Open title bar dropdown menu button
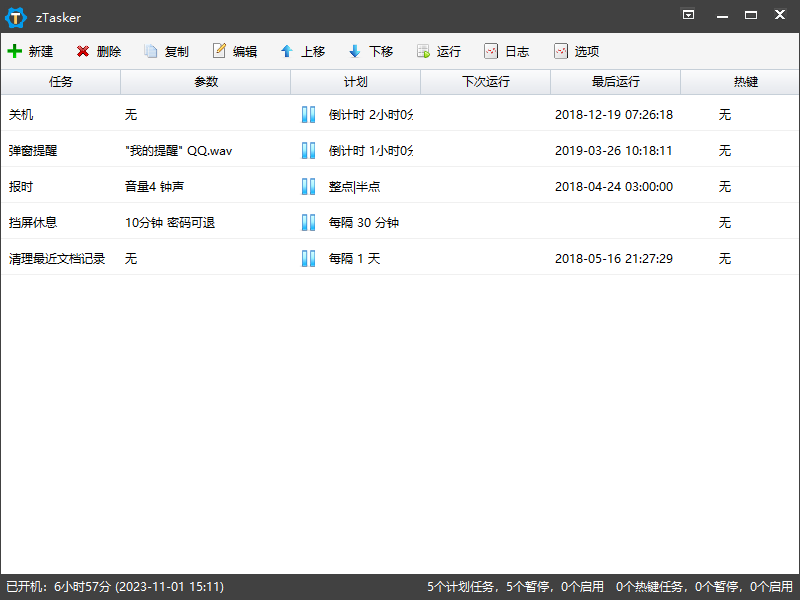800x600 pixels. (x=688, y=15)
